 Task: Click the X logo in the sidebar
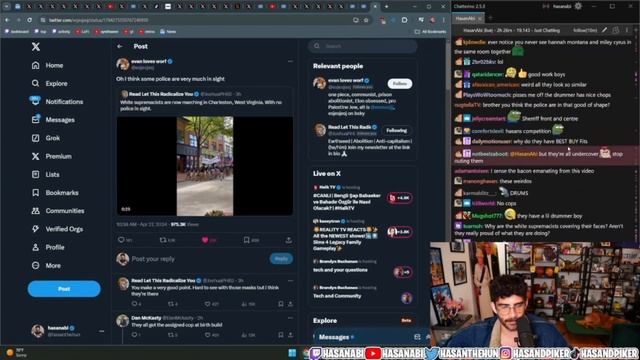tap(36, 47)
